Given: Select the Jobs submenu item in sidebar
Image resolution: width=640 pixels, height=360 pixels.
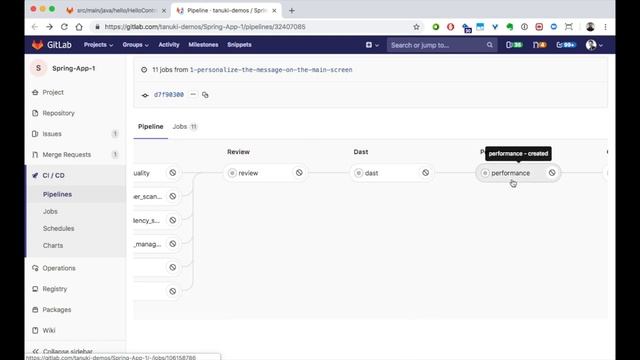Looking at the screenshot, I should [50, 211].
